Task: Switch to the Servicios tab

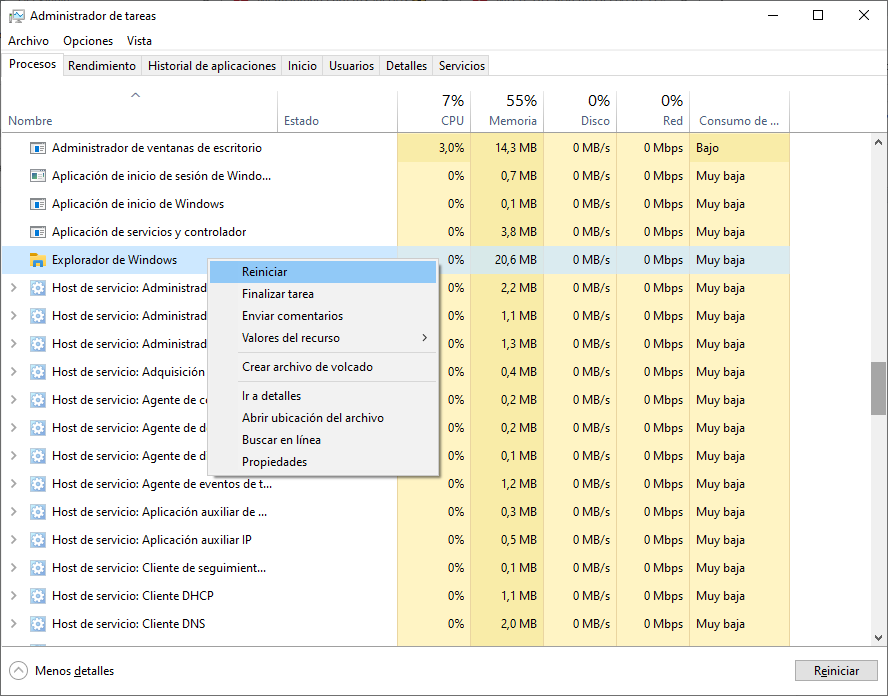Action: point(462,66)
